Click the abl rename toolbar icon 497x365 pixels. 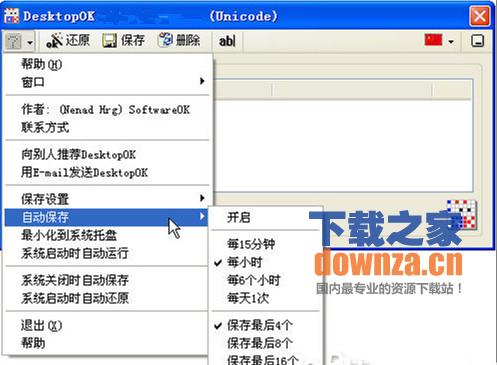point(227,41)
